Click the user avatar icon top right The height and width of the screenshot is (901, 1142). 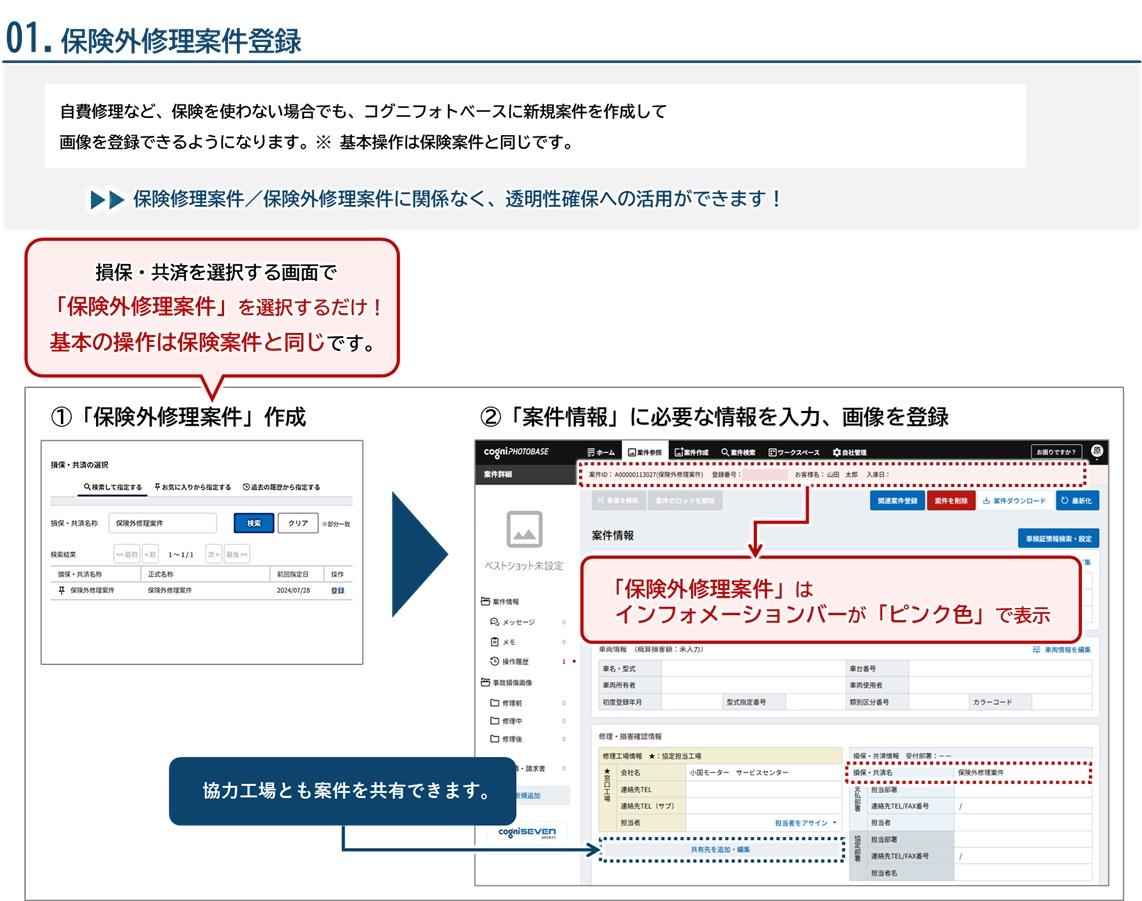pyautogui.click(x=1095, y=451)
